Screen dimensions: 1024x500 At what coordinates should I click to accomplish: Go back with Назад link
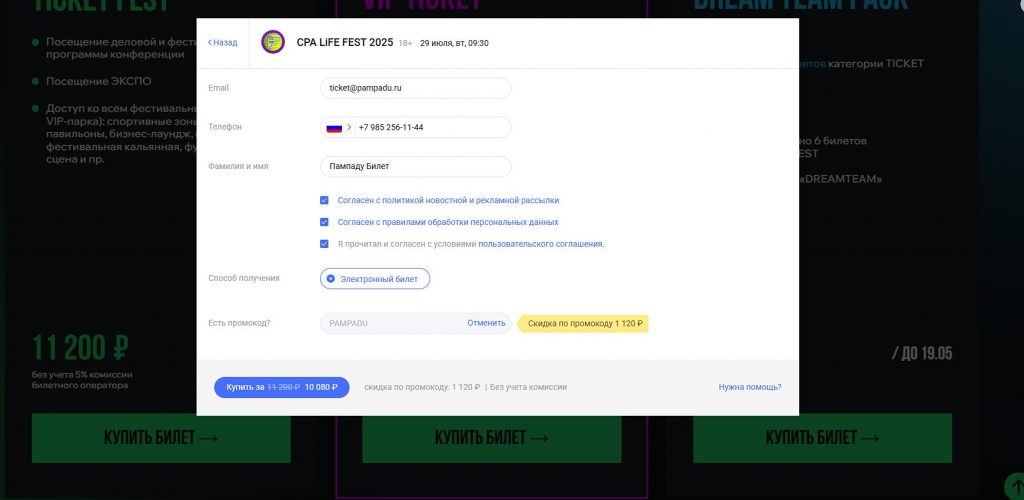(223, 42)
